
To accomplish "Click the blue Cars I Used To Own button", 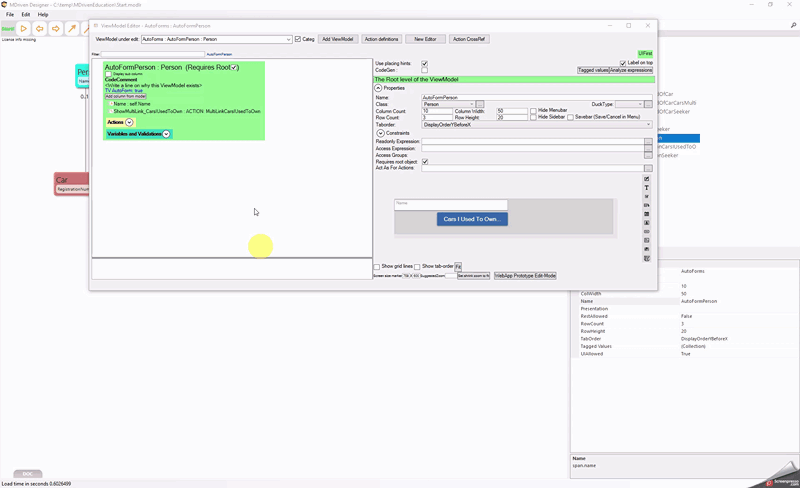I will coord(472,219).
